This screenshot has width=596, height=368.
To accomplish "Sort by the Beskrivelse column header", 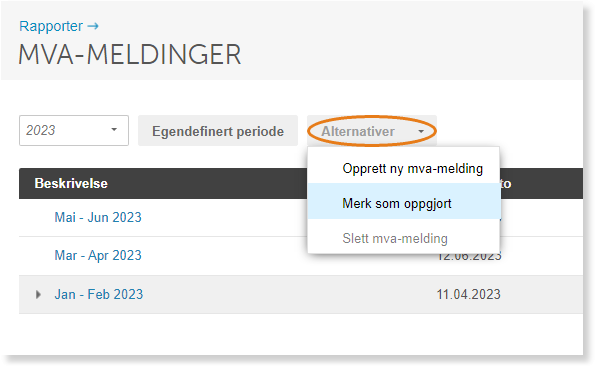I will (x=71, y=183).
